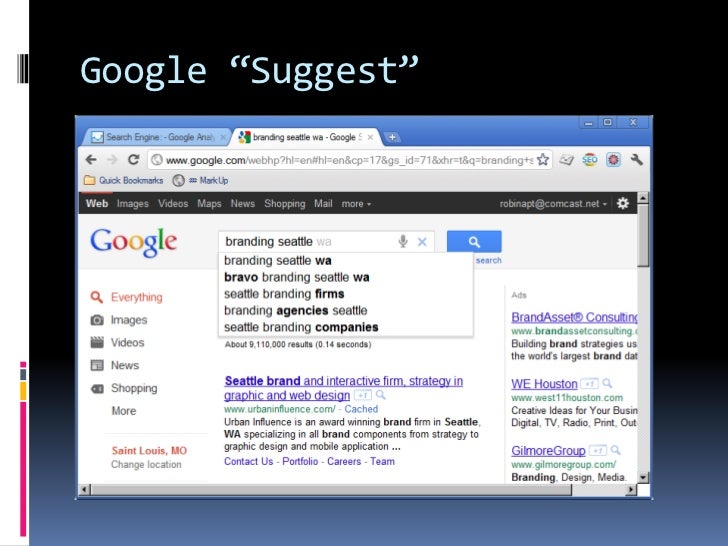Open the Cached link for urbaninfluence.com

click(x=361, y=409)
